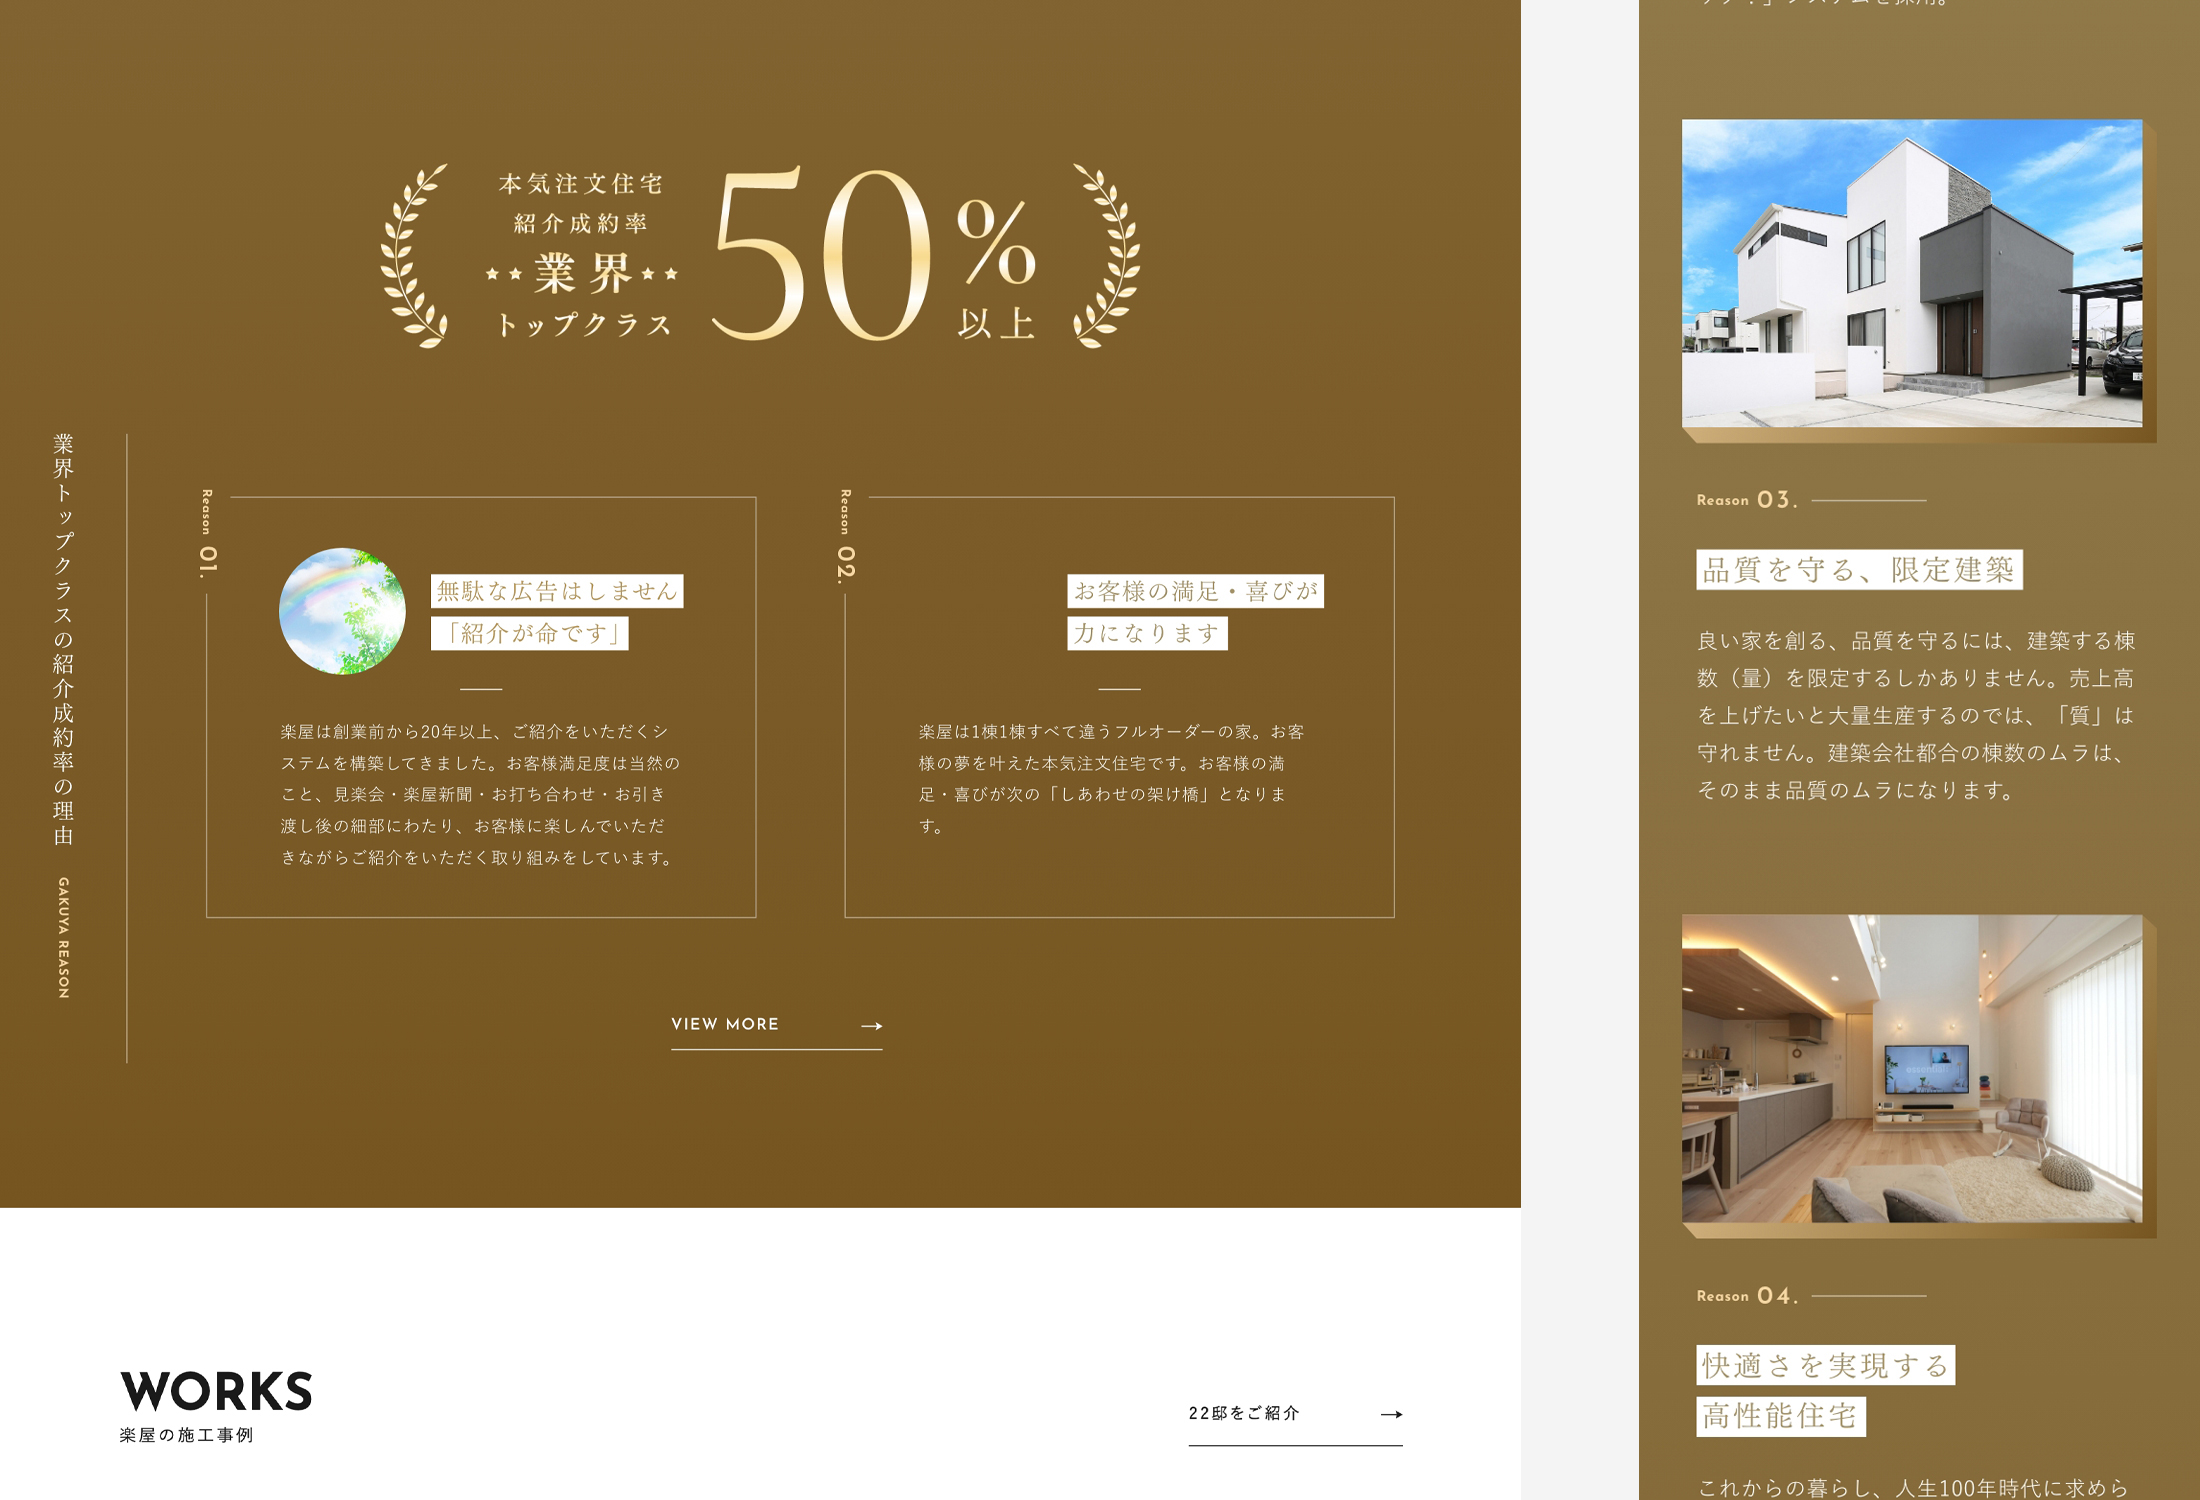The height and width of the screenshot is (1500, 2200).
Task: Click the 快適さを実現する heading
Action: pyautogui.click(x=1825, y=1365)
